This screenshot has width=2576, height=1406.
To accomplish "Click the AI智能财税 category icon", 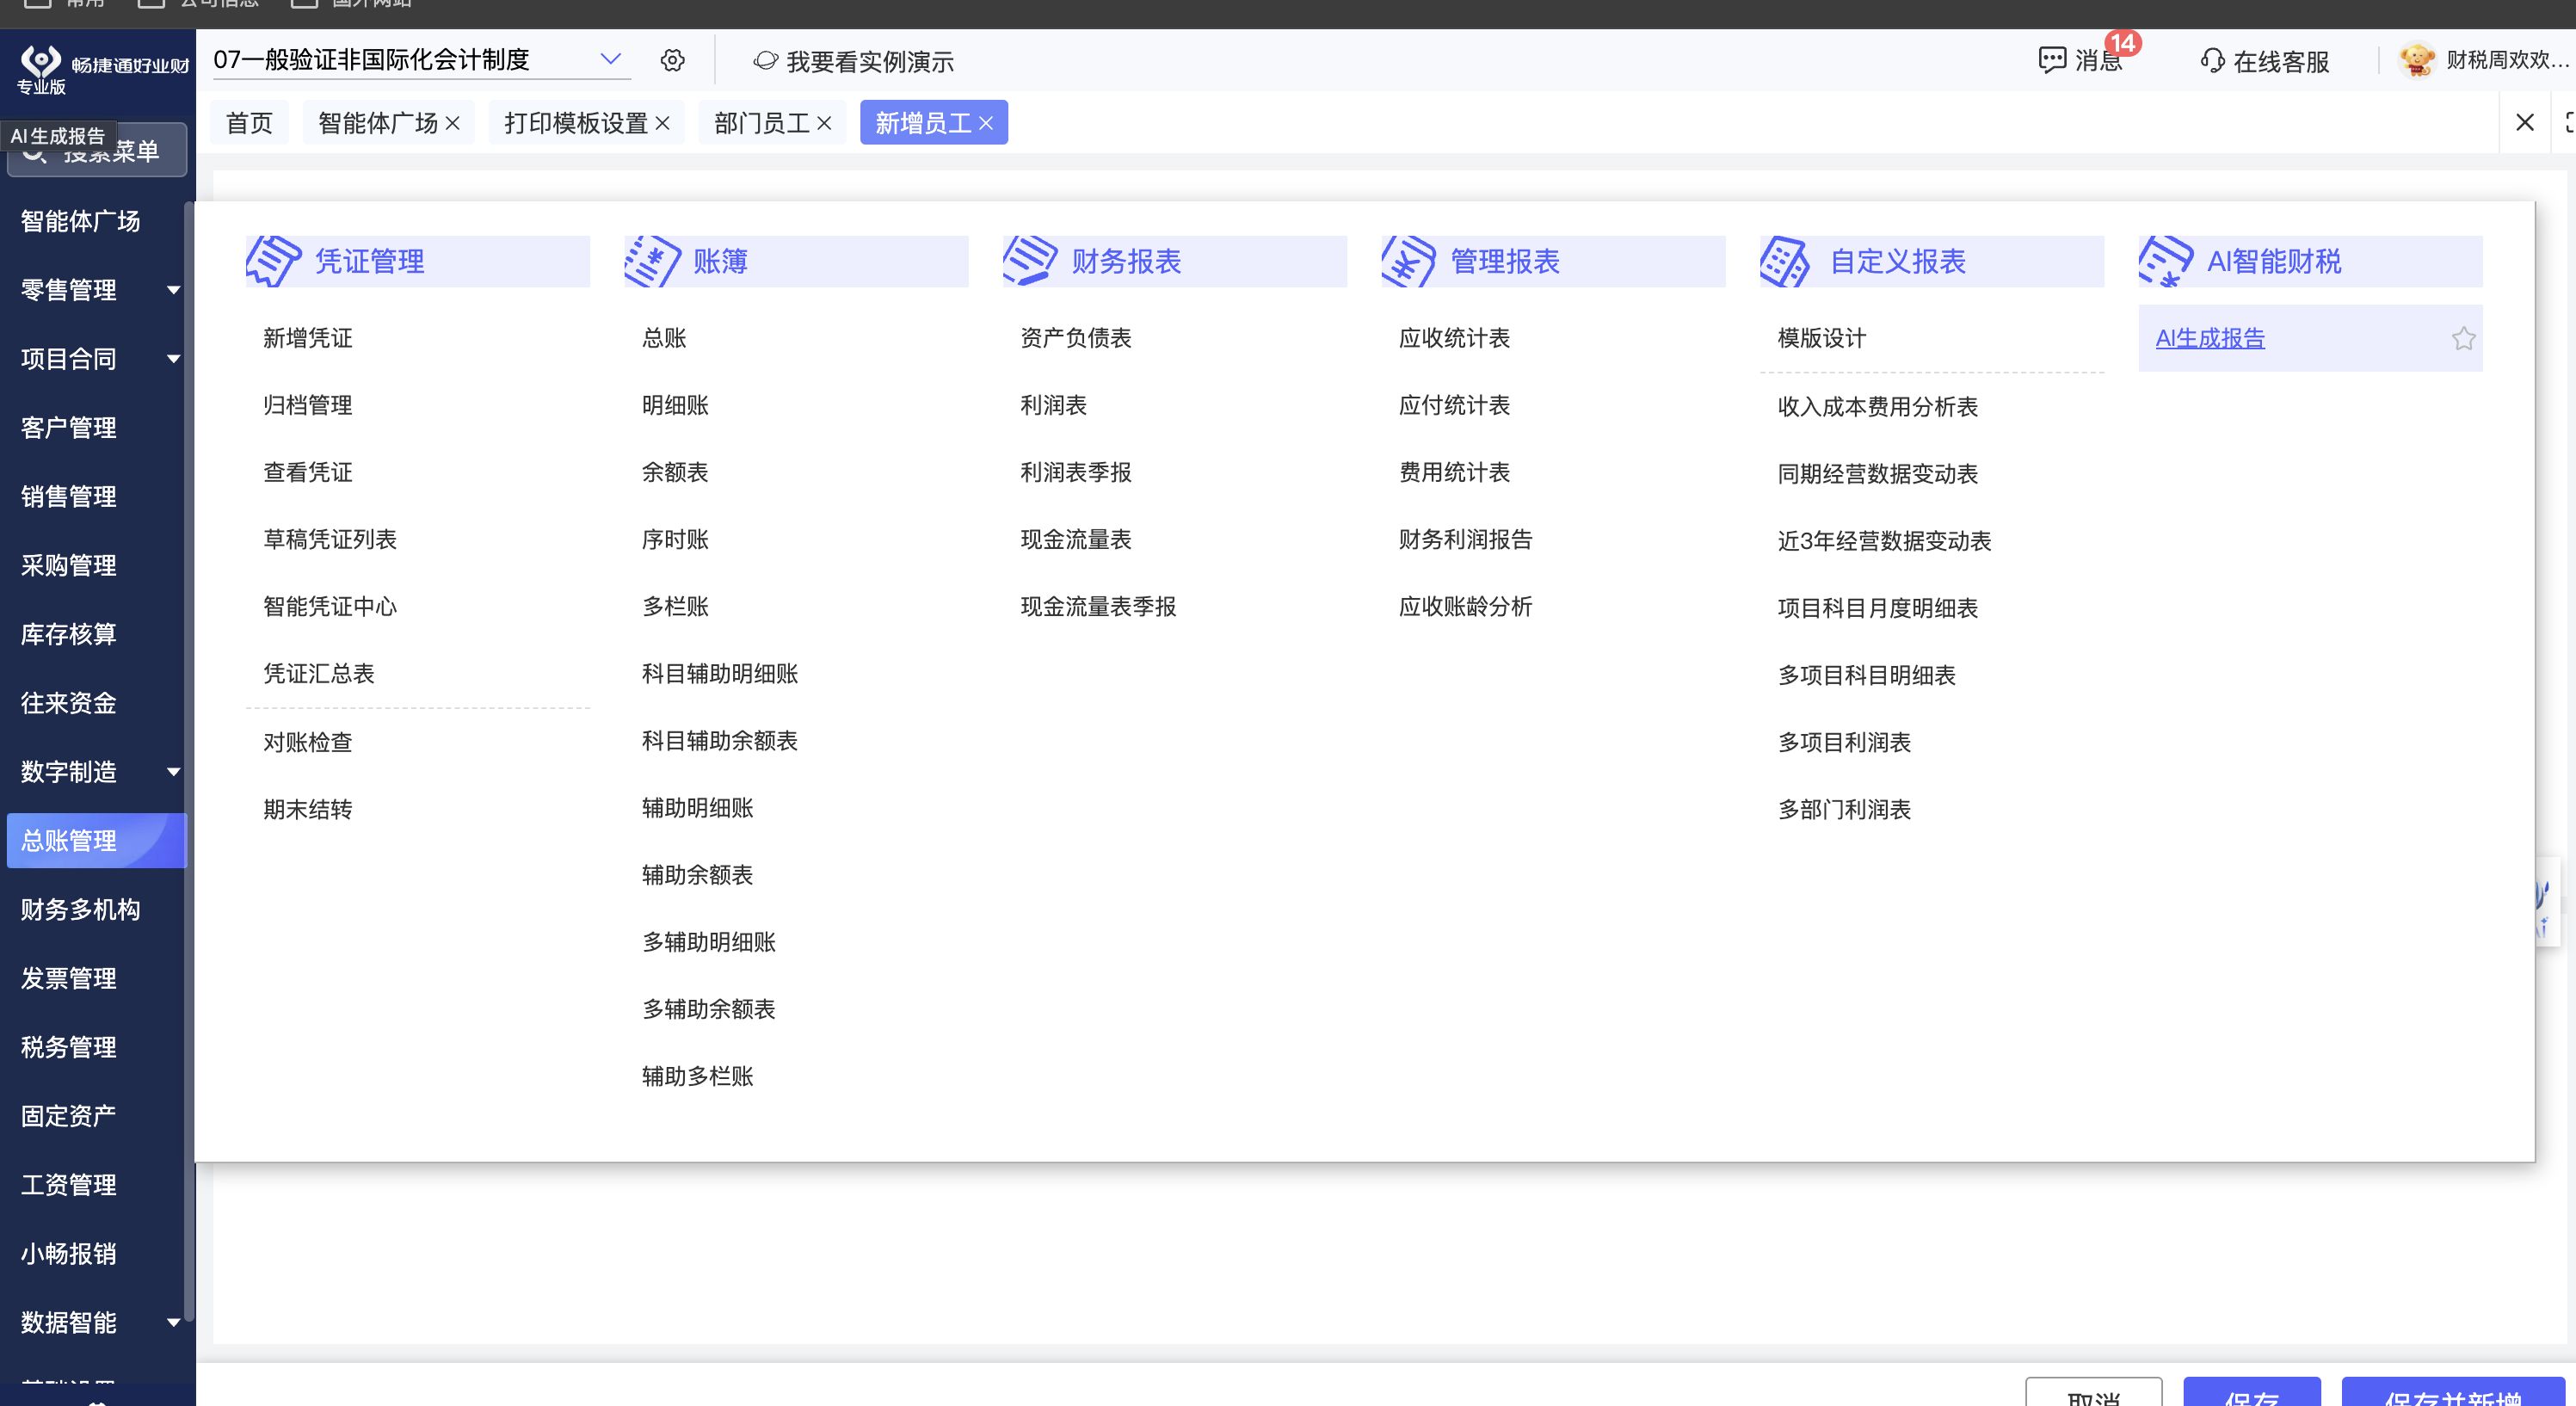I will [2165, 261].
